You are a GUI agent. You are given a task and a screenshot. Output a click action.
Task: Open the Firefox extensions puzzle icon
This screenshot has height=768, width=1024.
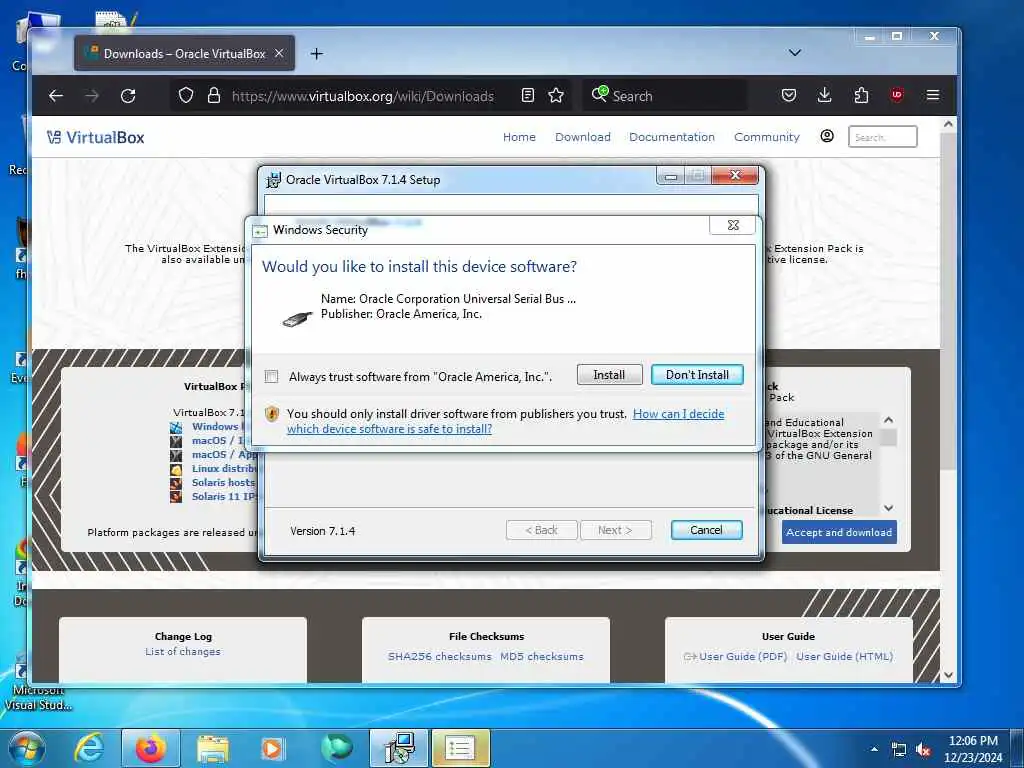click(861, 96)
